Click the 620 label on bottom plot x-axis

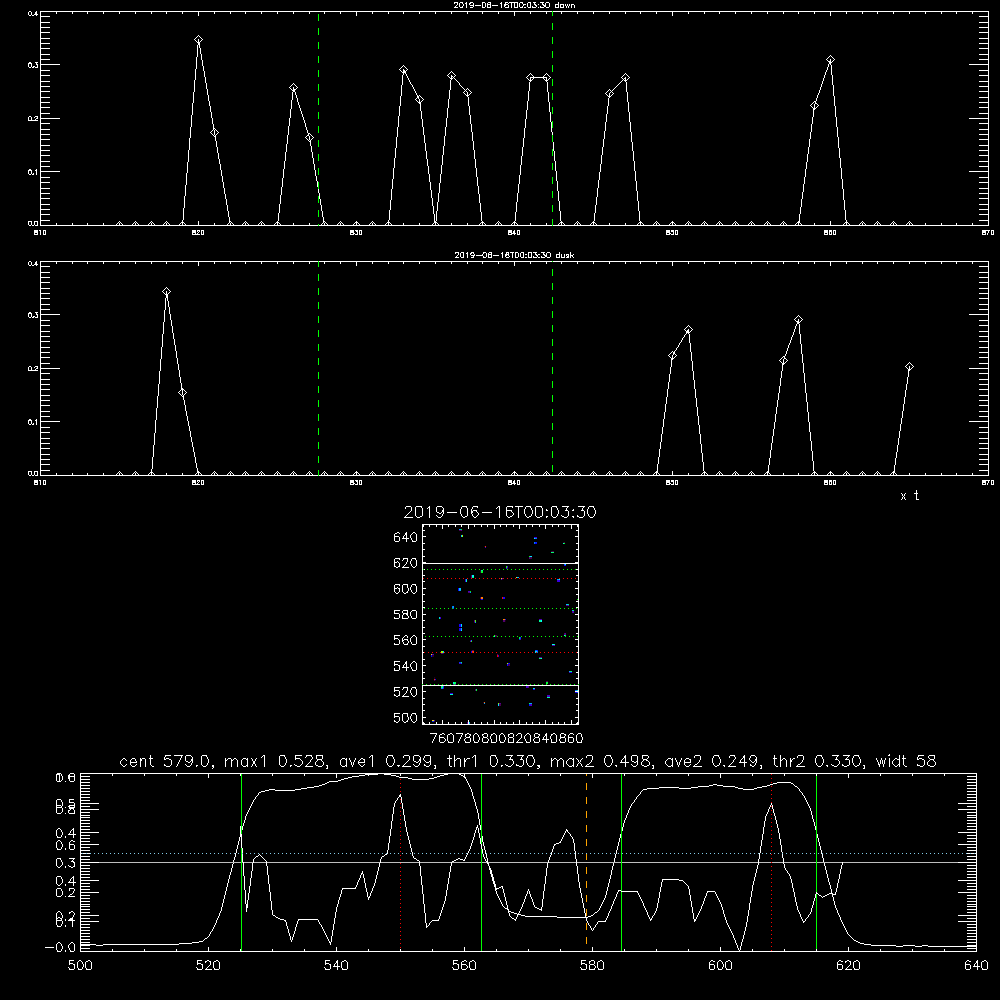pos(848,966)
